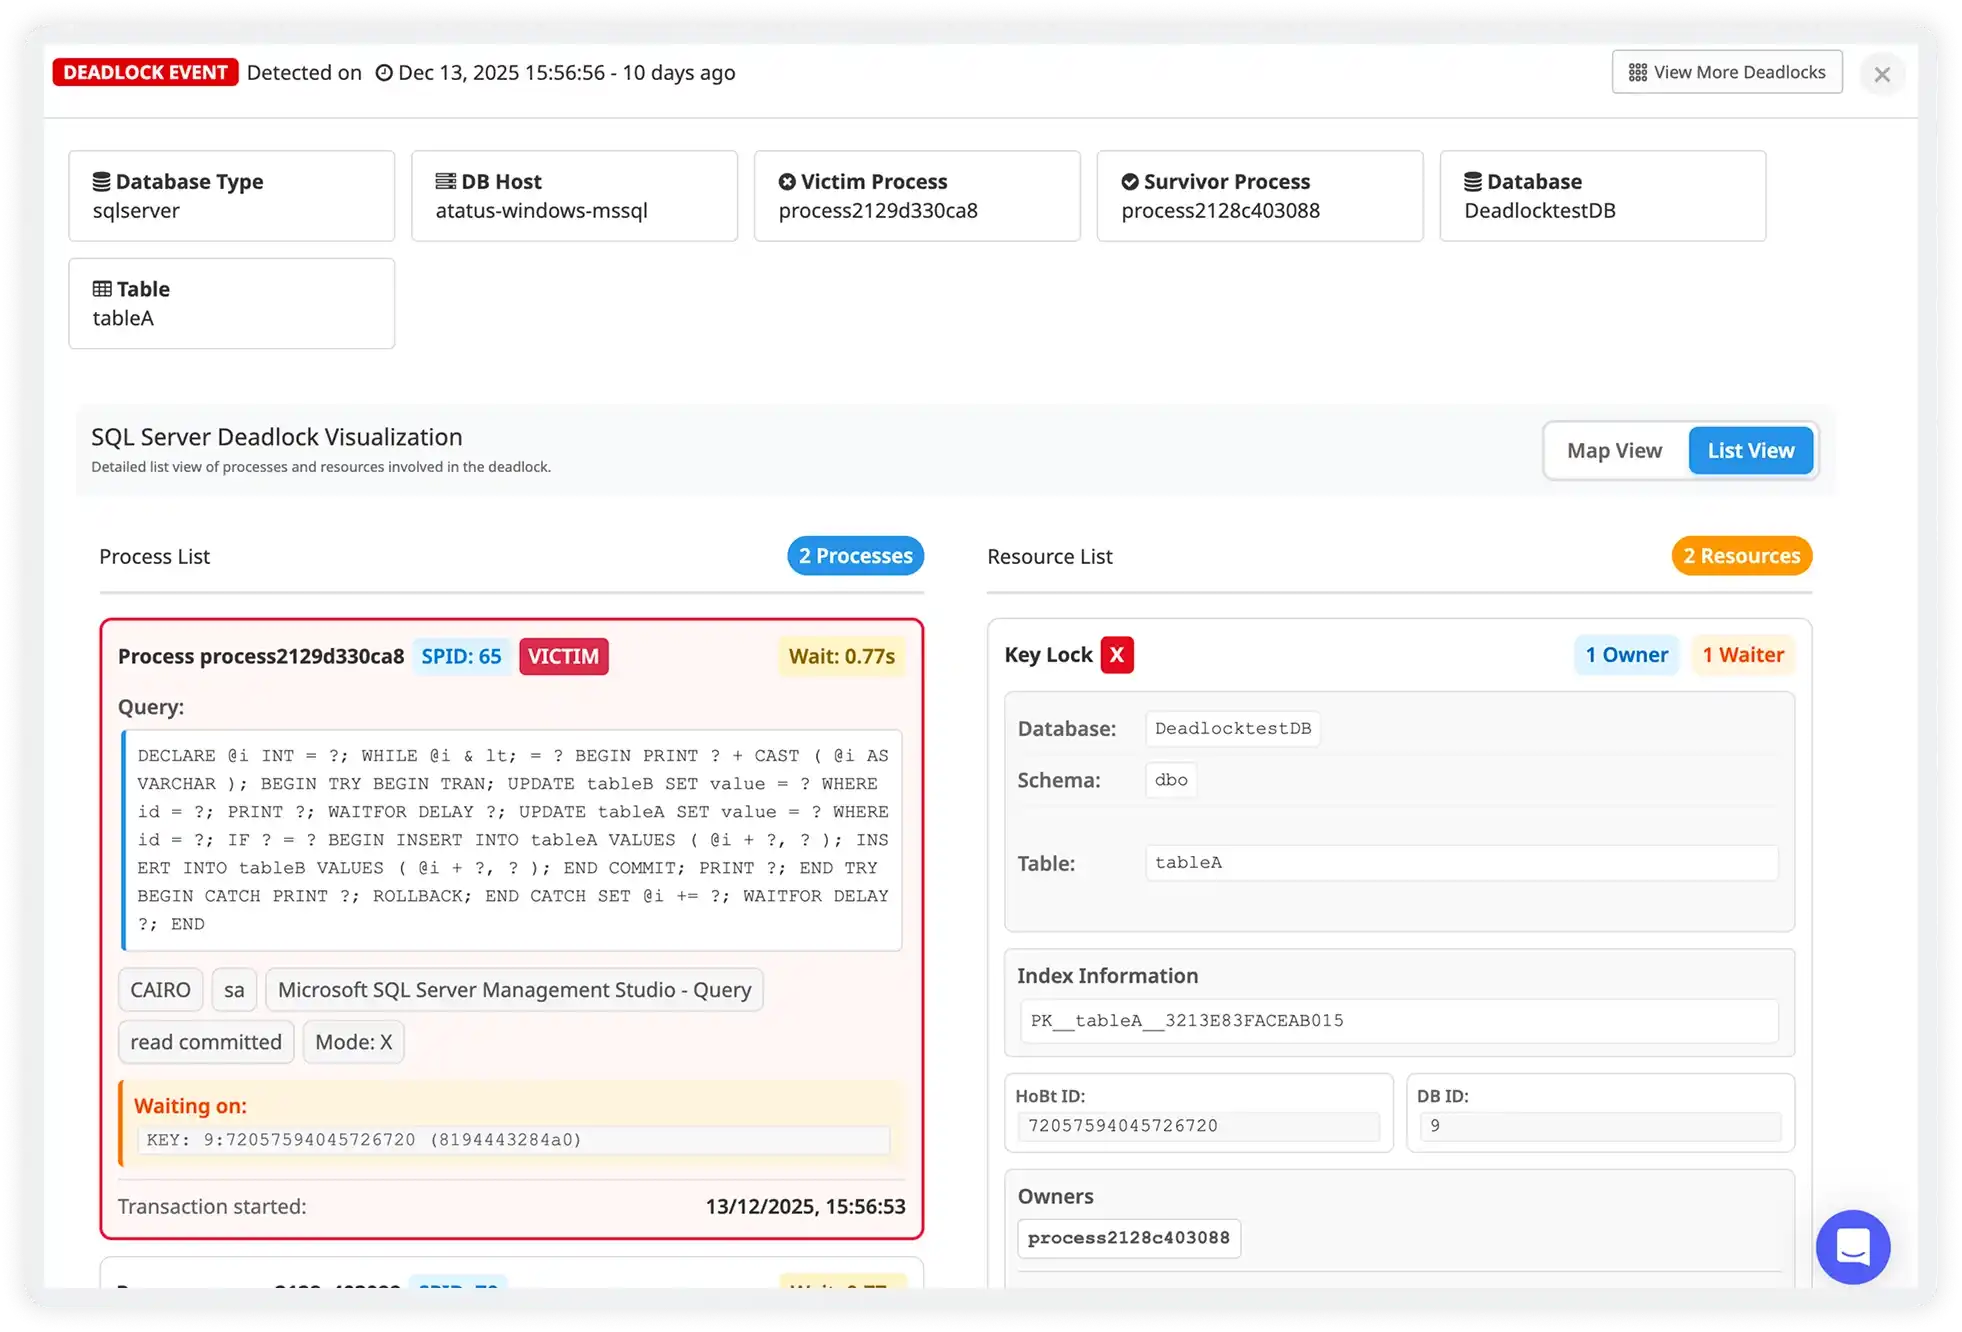
Task: Open the chat support bubble
Action: [x=1852, y=1247]
